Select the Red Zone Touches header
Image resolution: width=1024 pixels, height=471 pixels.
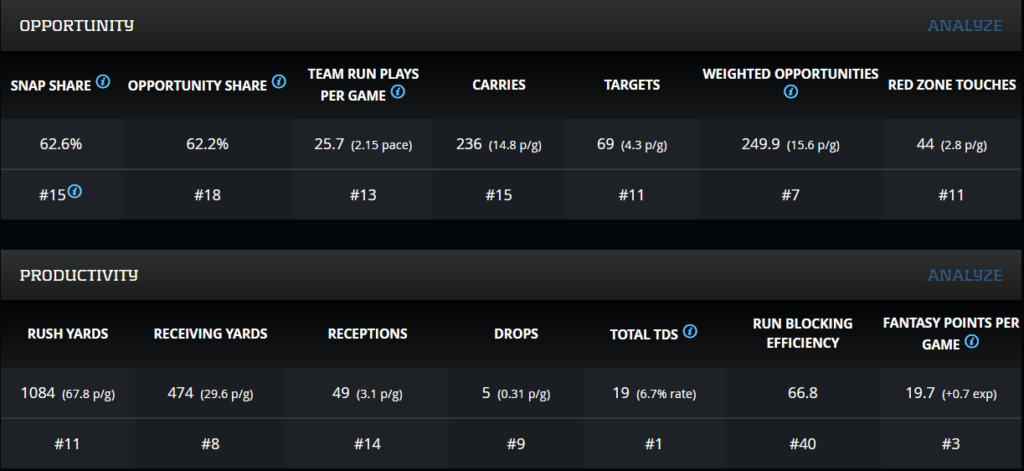tap(951, 85)
